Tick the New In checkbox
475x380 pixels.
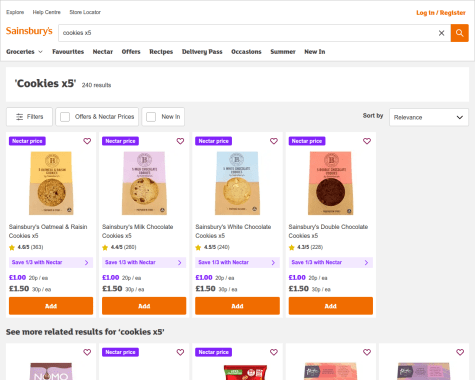[x=151, y=117]
